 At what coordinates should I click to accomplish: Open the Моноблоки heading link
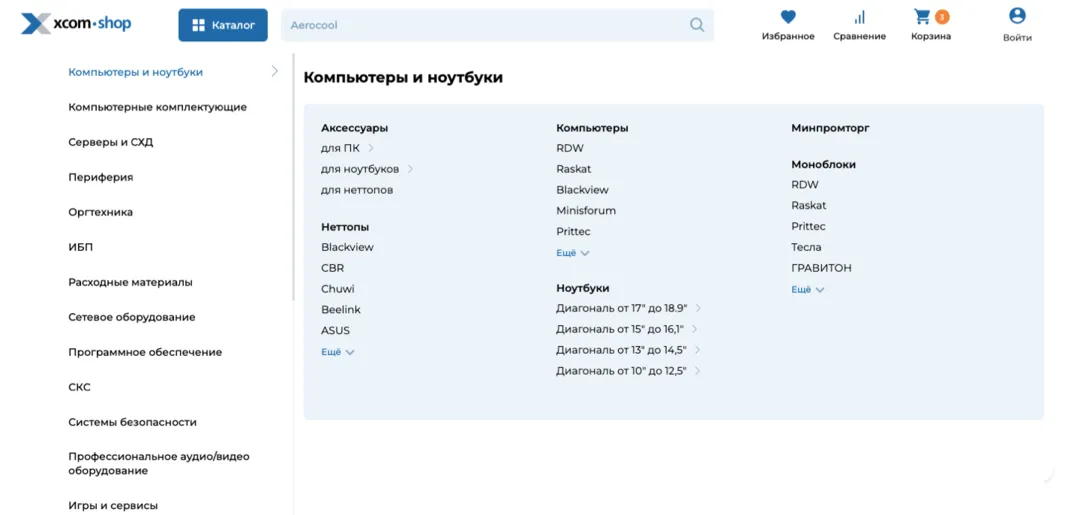pos(824,165)
